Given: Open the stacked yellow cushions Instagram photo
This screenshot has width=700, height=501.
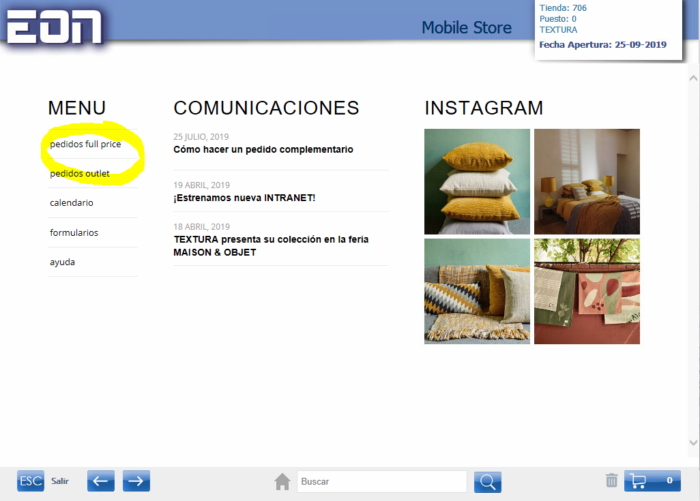Looking at the screenshot, I should pyautogui.click(x=477, y=181).
